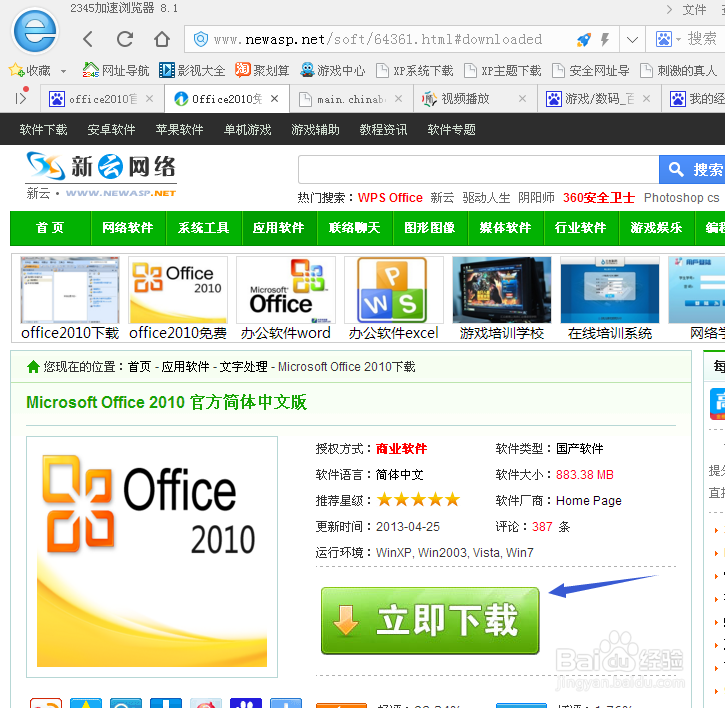The image size is (725, 708).
Task: Open 单机游戏 in top menu
Action: tap(247, 129)
